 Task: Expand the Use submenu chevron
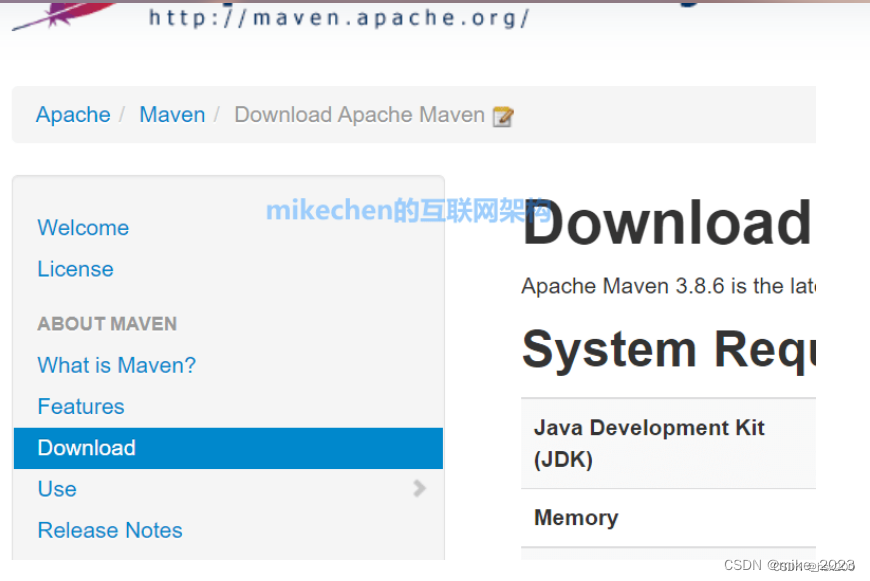pos(420,489)
